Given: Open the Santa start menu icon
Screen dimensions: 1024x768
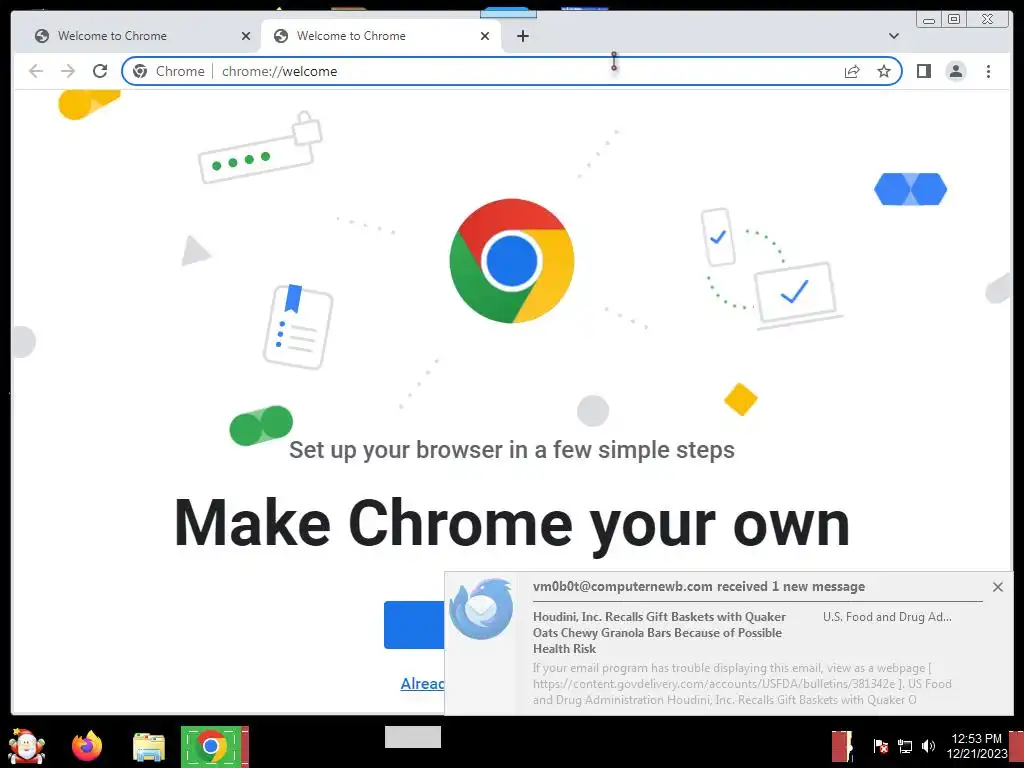Looking at the screenshot, I should (27, 746).
